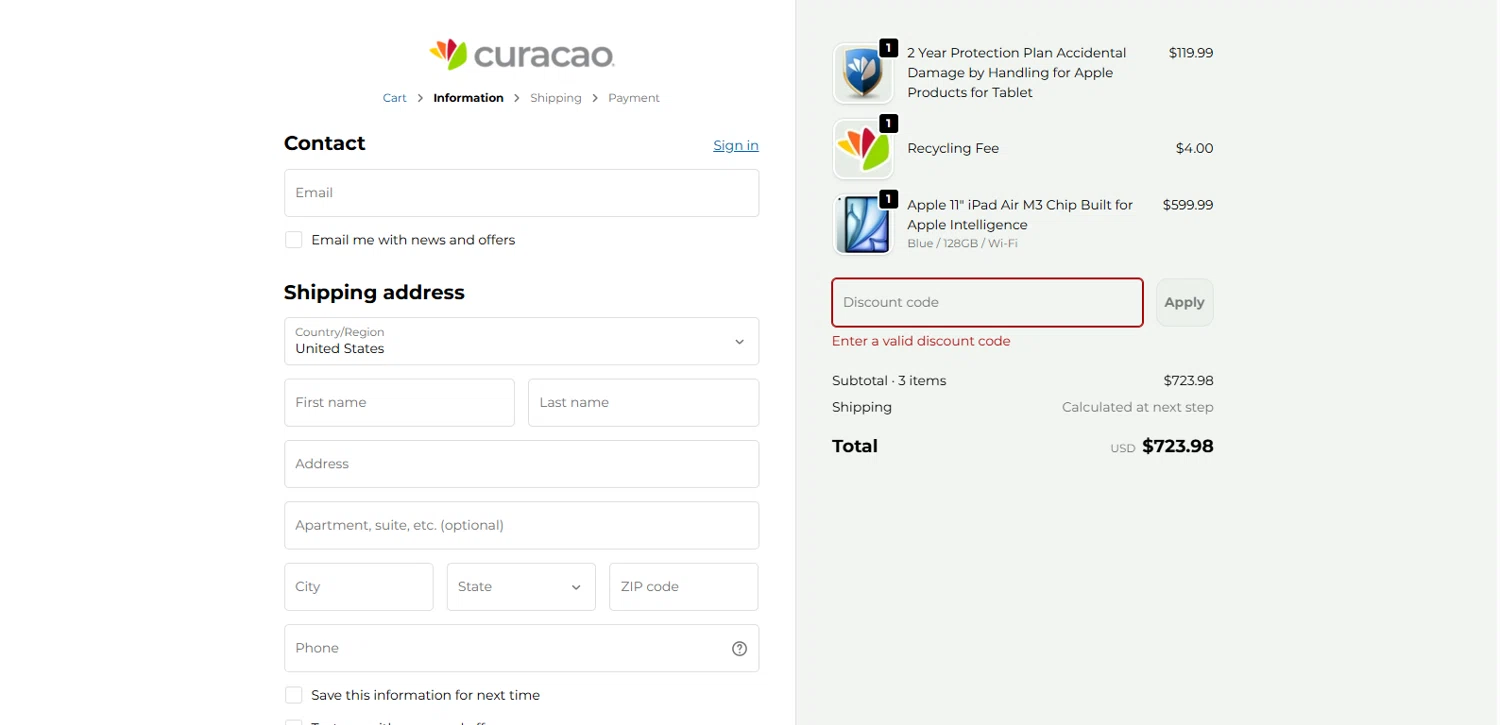This screenshot has width=1500, height=725.
Task: Click the 2 Year Protection Plan item name
Action: (1017, 73)
